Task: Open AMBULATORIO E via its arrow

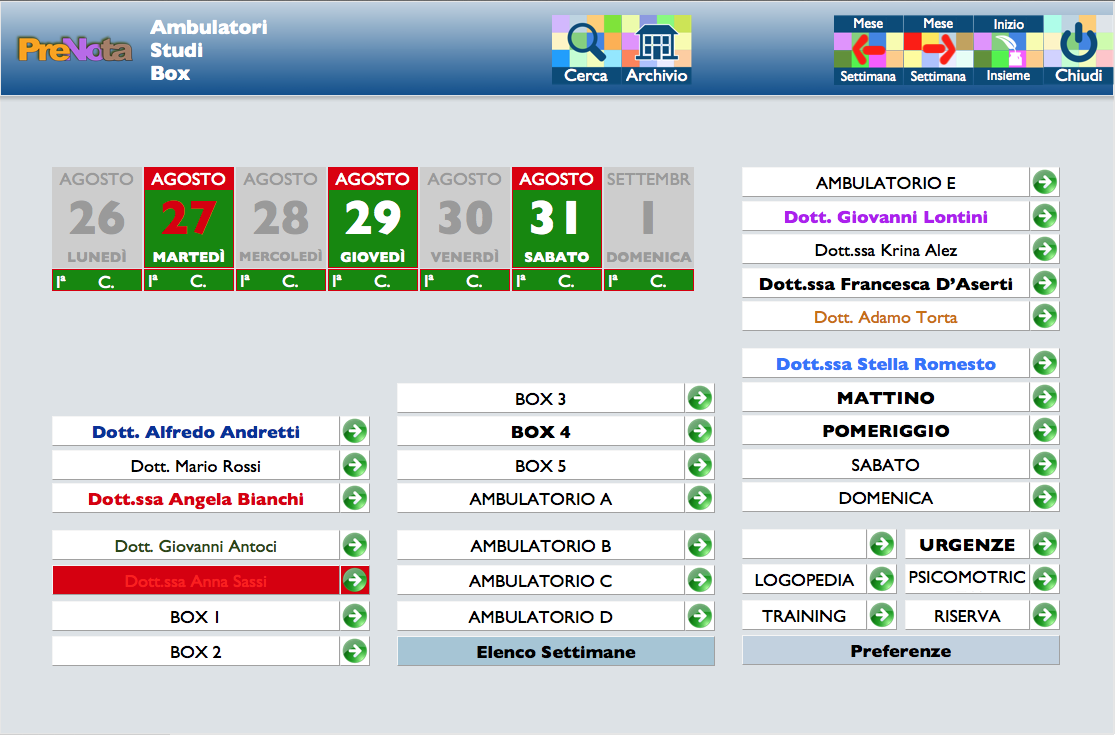Action: click(1044, 182)
